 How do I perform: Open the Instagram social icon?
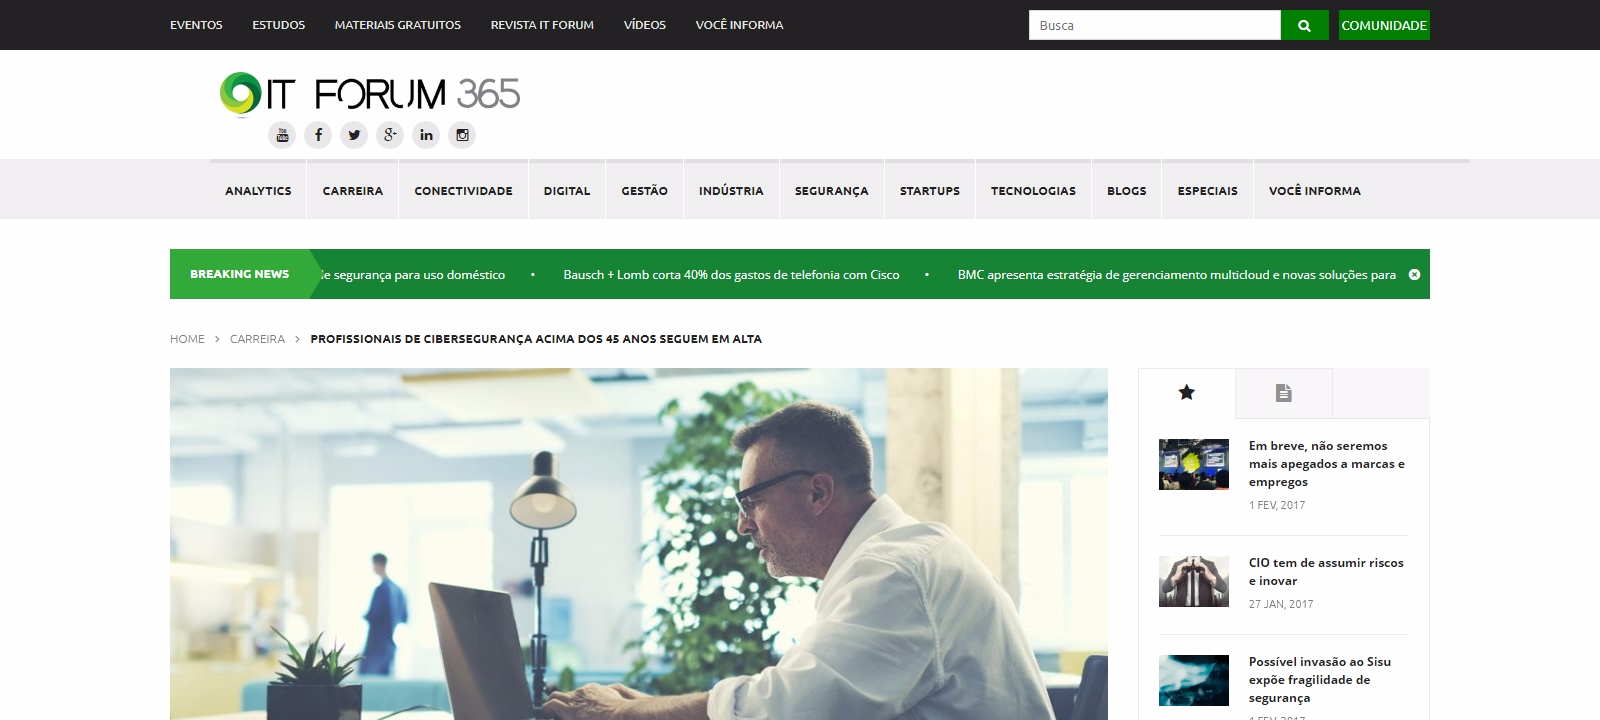pos(462,135)
